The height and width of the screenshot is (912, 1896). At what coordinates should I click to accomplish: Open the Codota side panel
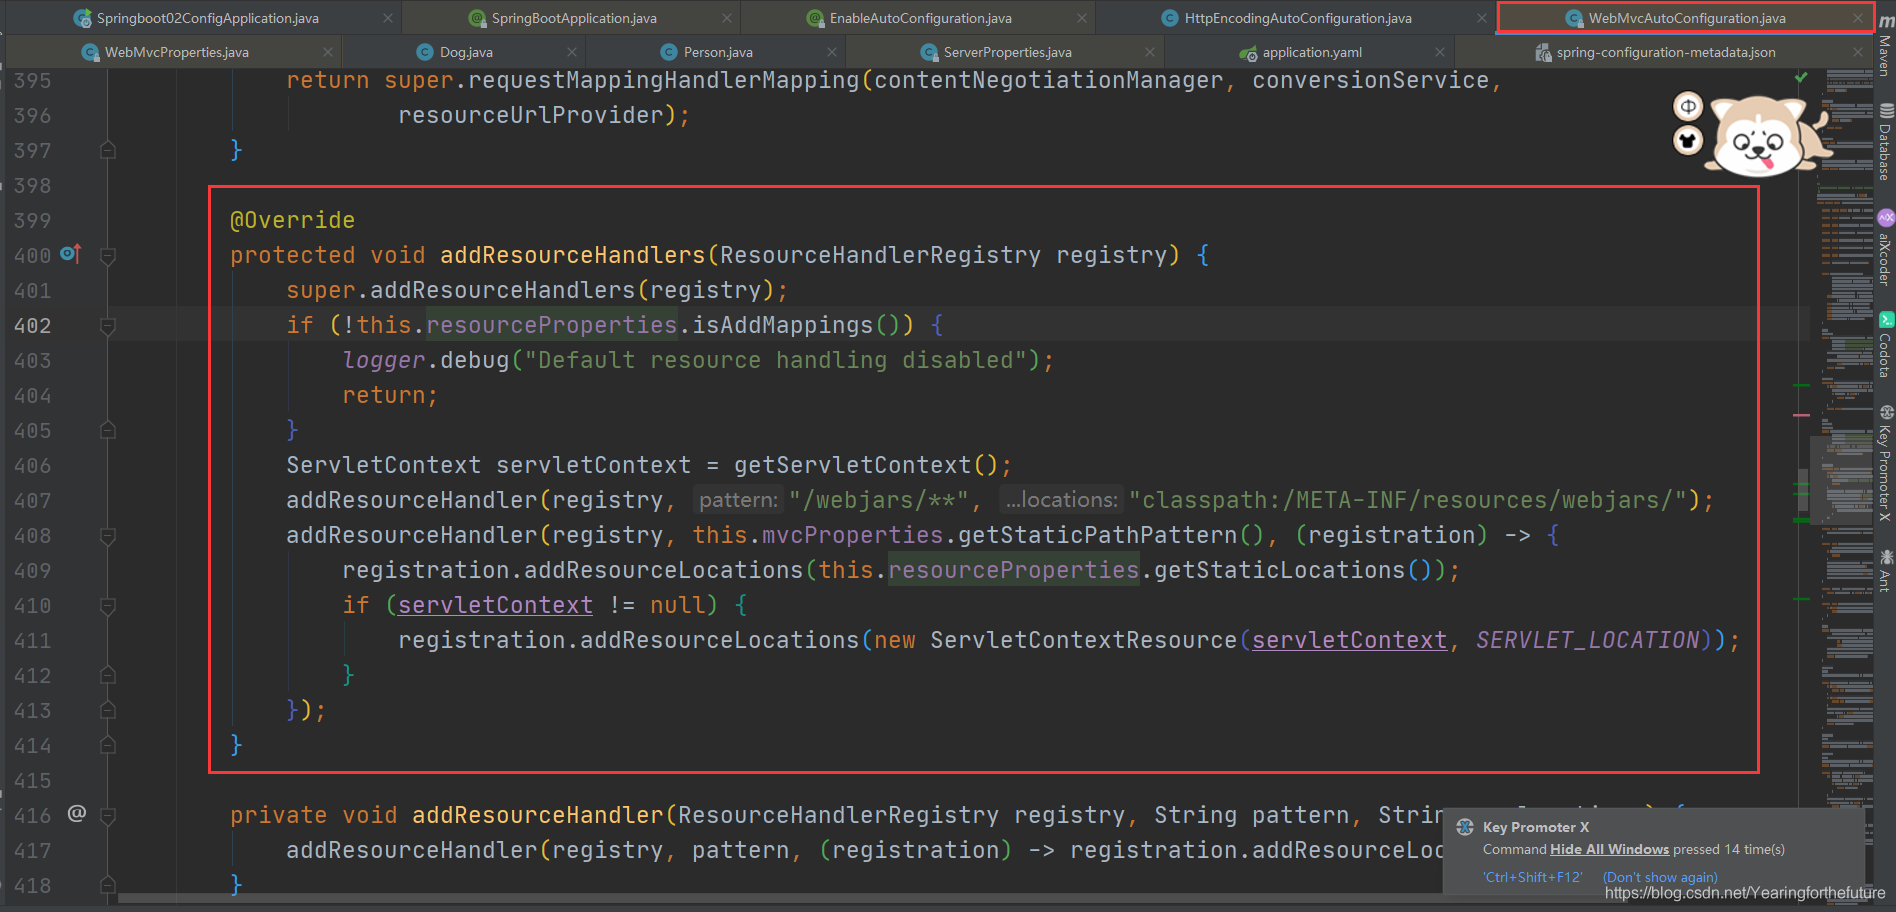(x=1886, y=345)
